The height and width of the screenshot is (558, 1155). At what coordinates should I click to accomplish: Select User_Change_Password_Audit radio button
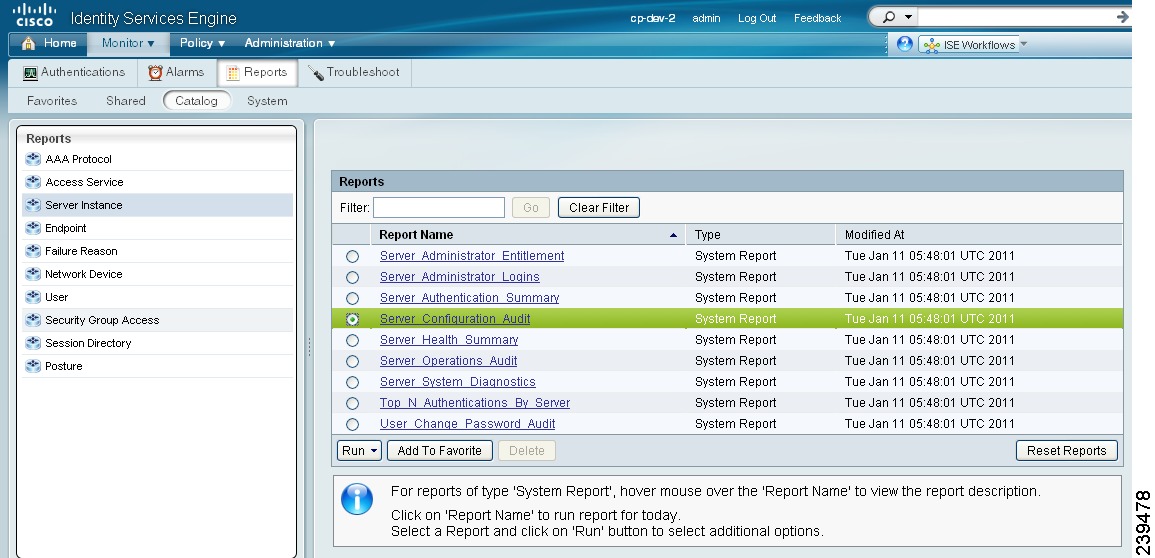click(353, 424)
